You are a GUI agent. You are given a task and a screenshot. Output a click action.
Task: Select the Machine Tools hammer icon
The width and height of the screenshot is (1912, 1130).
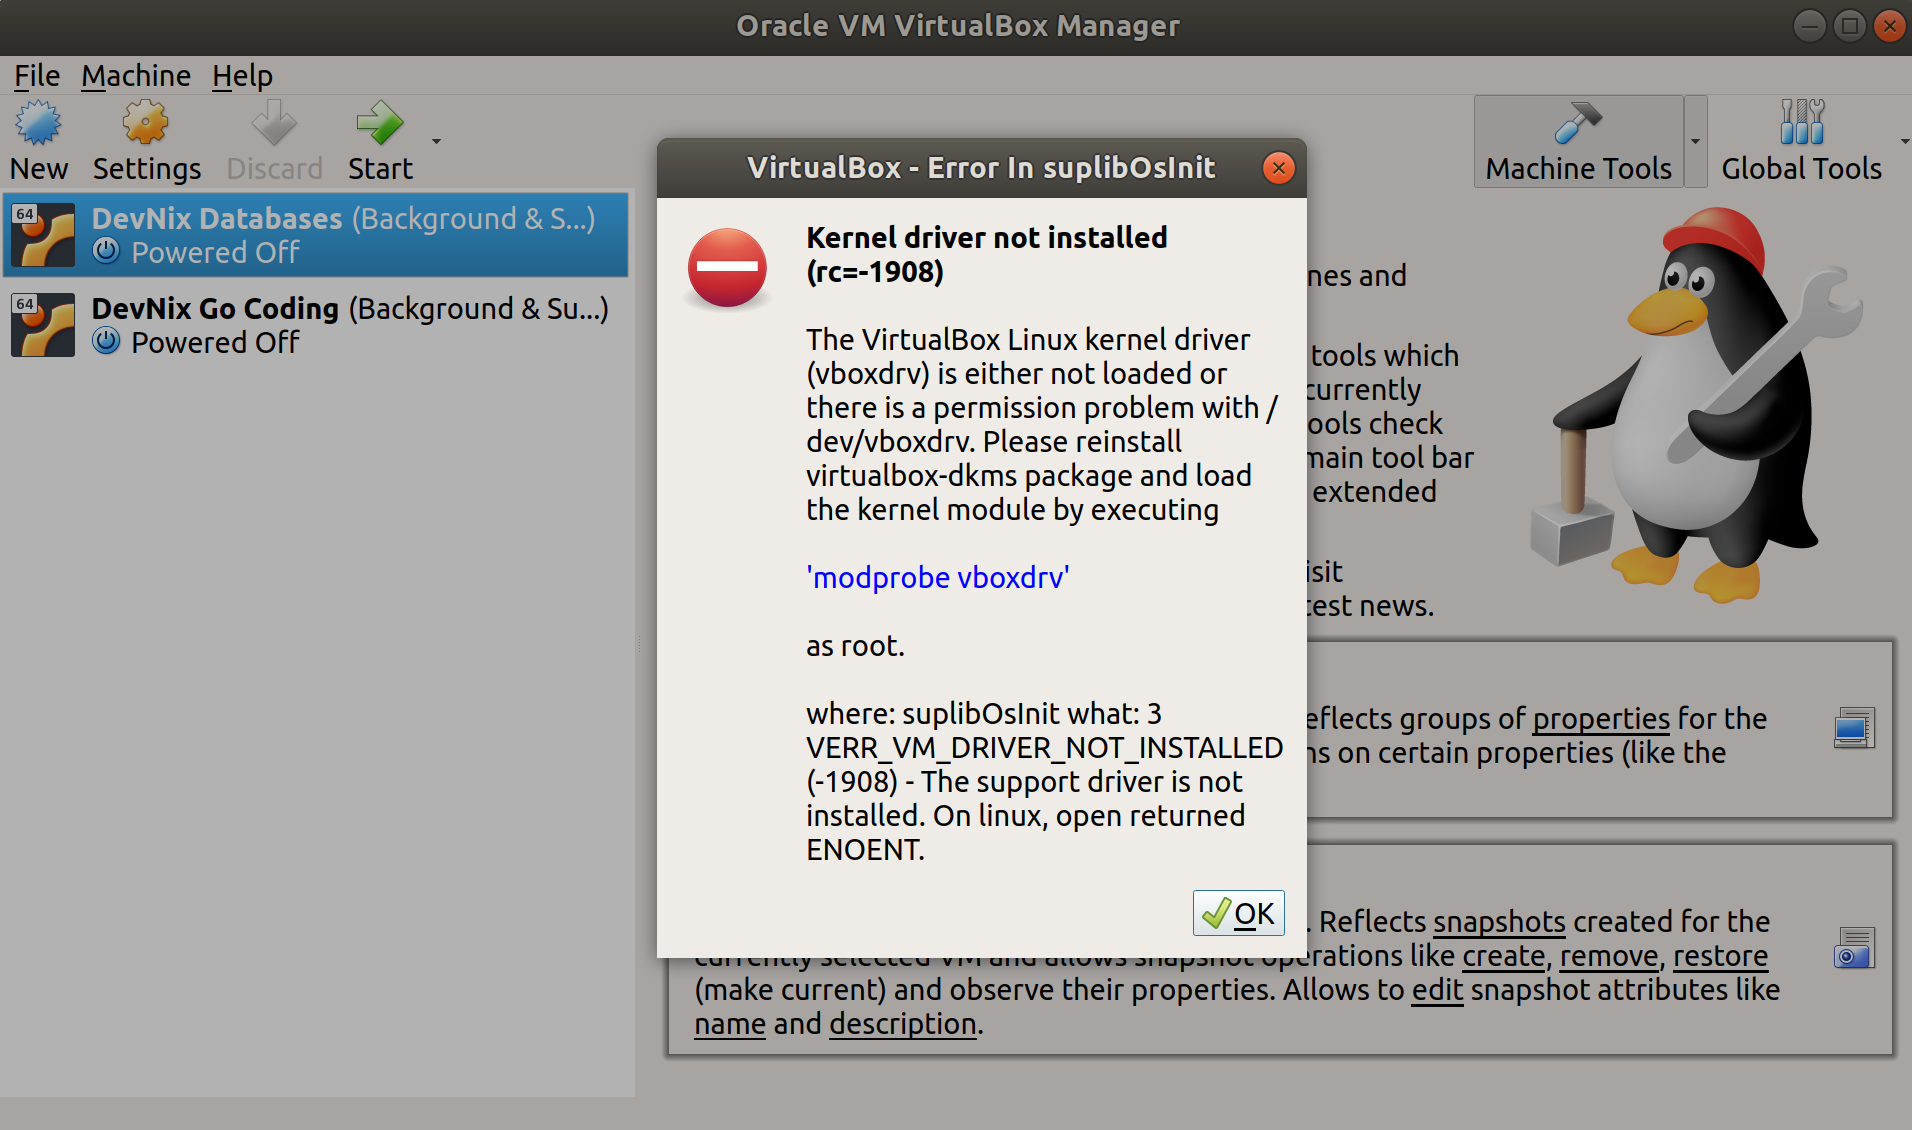(1578, 124)
